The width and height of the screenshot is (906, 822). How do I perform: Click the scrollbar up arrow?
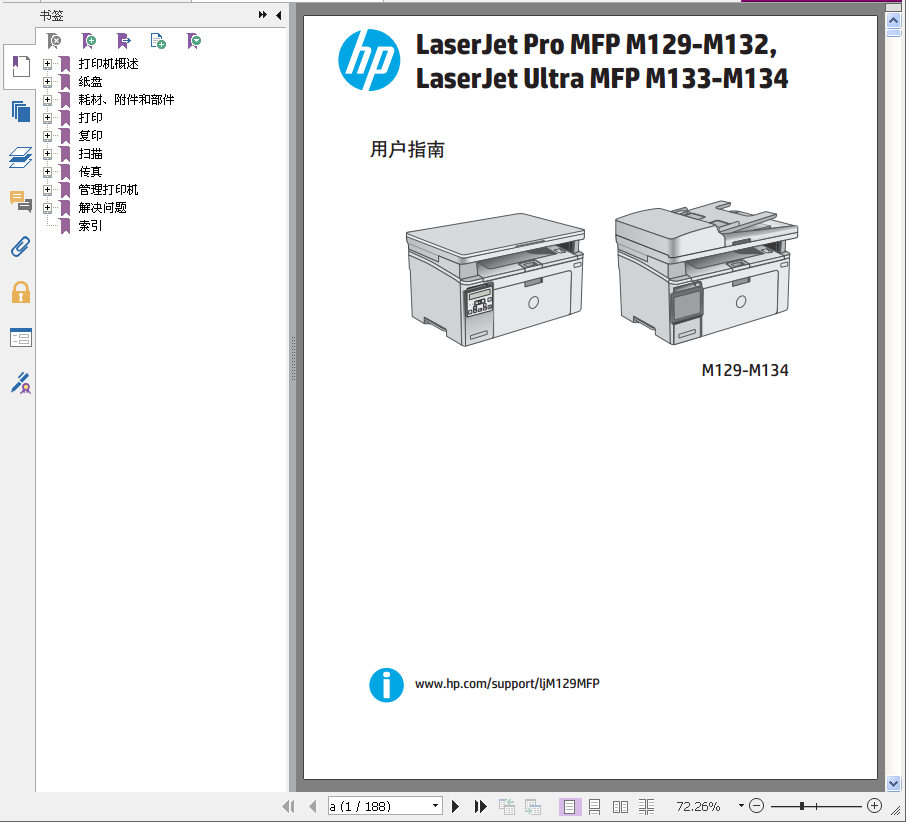point(893,21)
